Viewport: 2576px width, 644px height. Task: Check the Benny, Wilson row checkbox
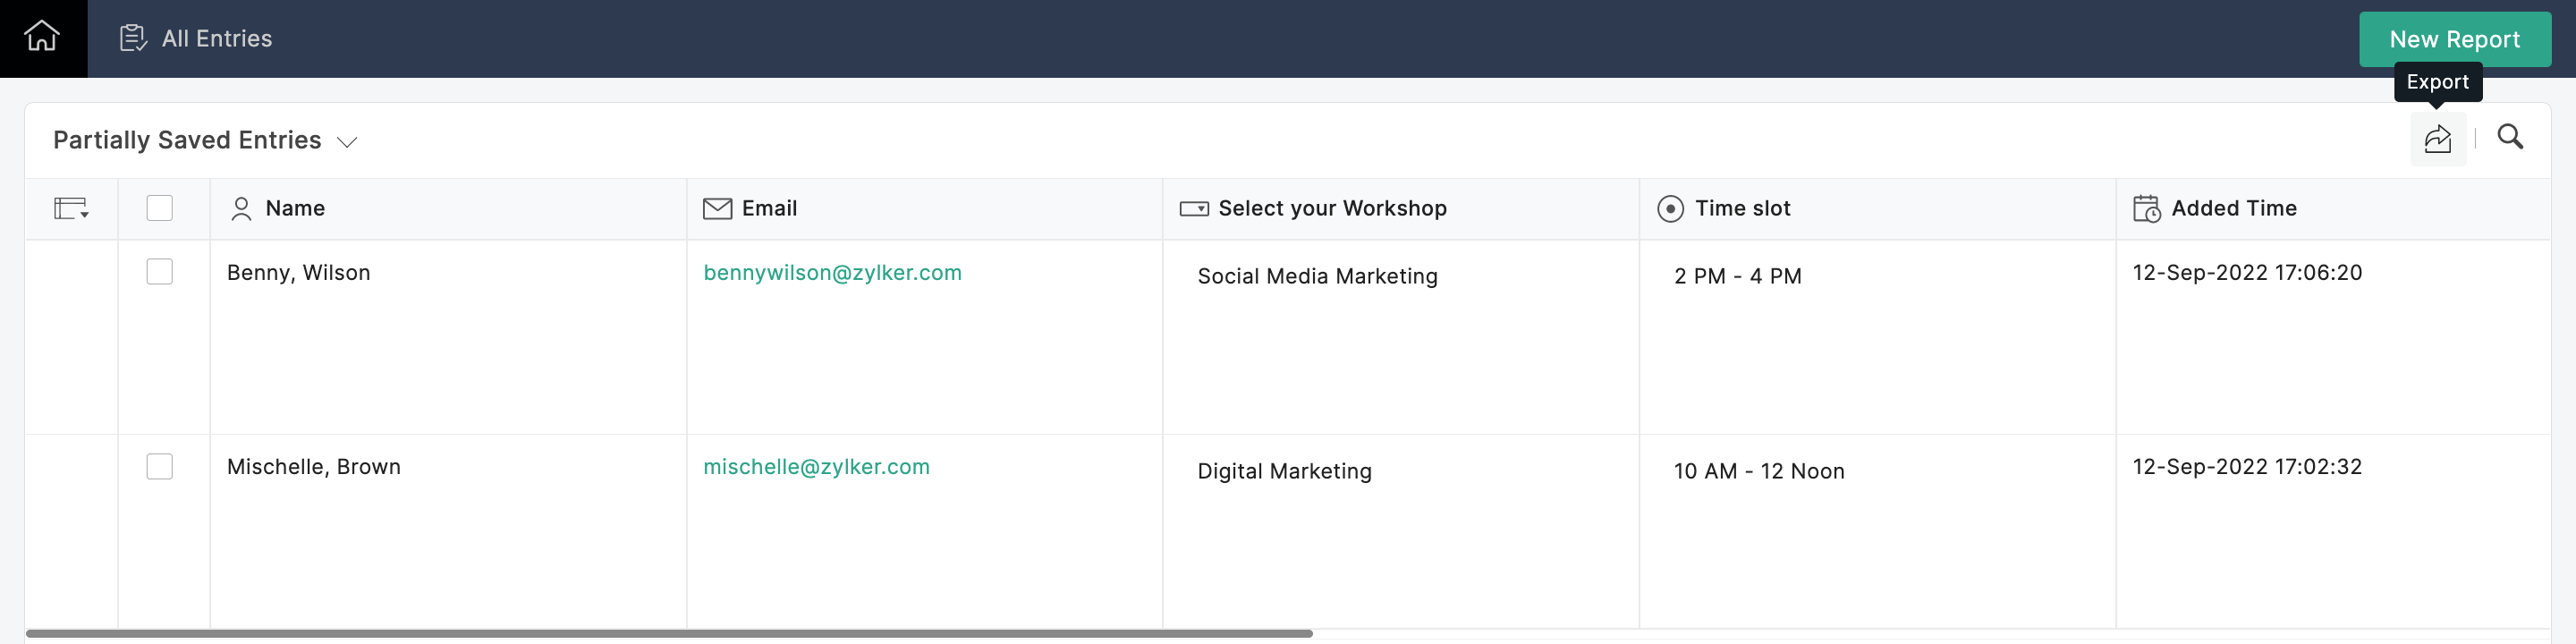159,272
